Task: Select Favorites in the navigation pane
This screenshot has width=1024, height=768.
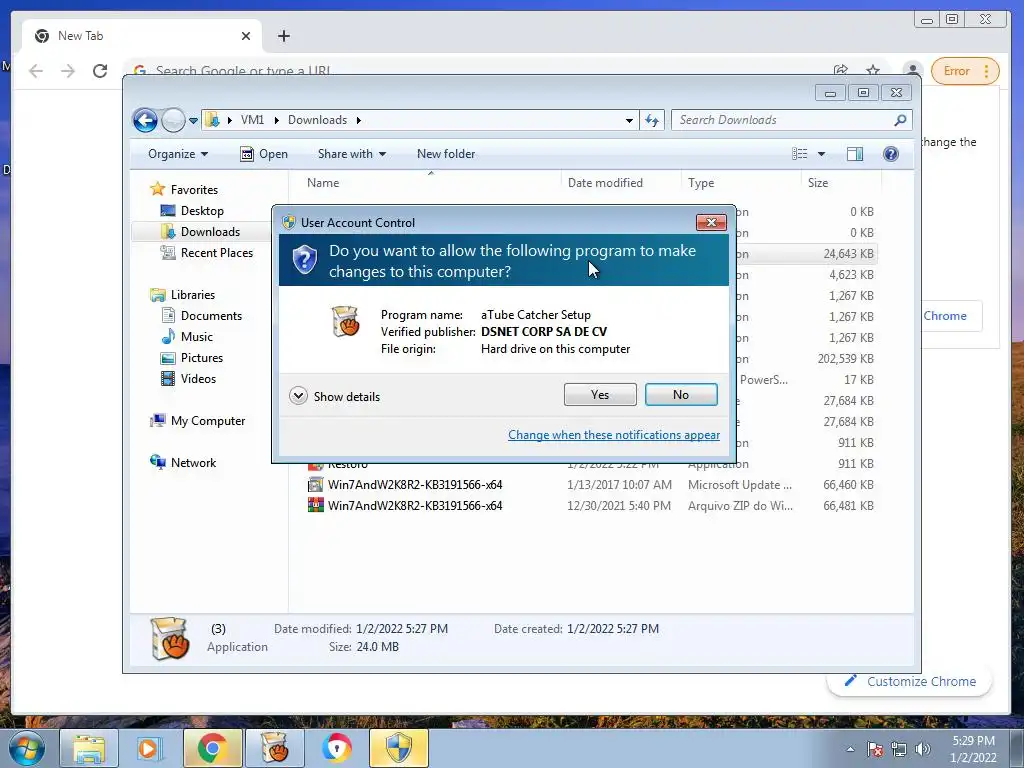Action: tap(194, 189)
